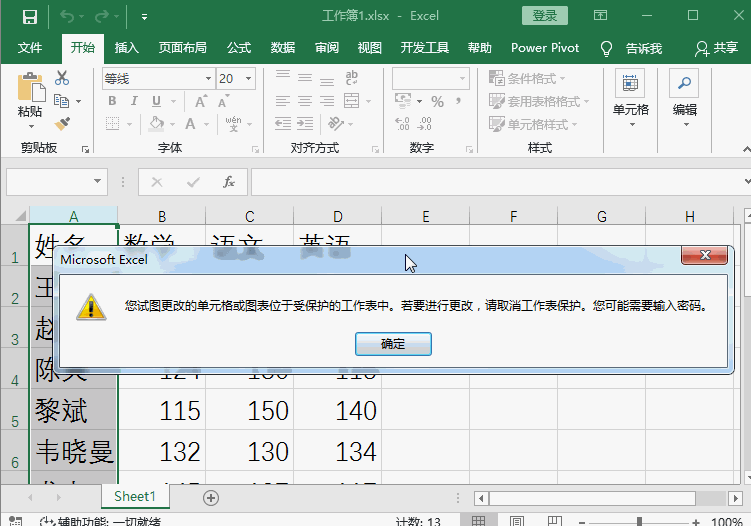Open the font name dropdown
The height and width of the screenshot is (526, 751).
click(x=207, y=78)
